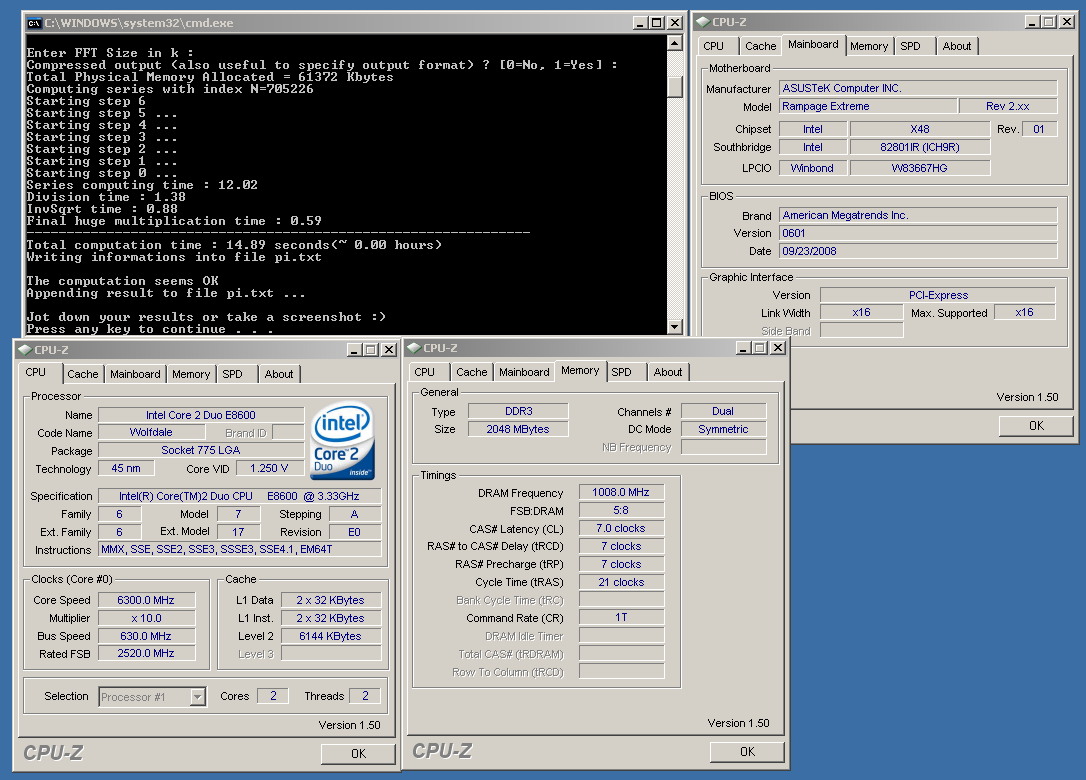
Task: Open Memory tab in processor CPU-Z window
Action: 191,374
